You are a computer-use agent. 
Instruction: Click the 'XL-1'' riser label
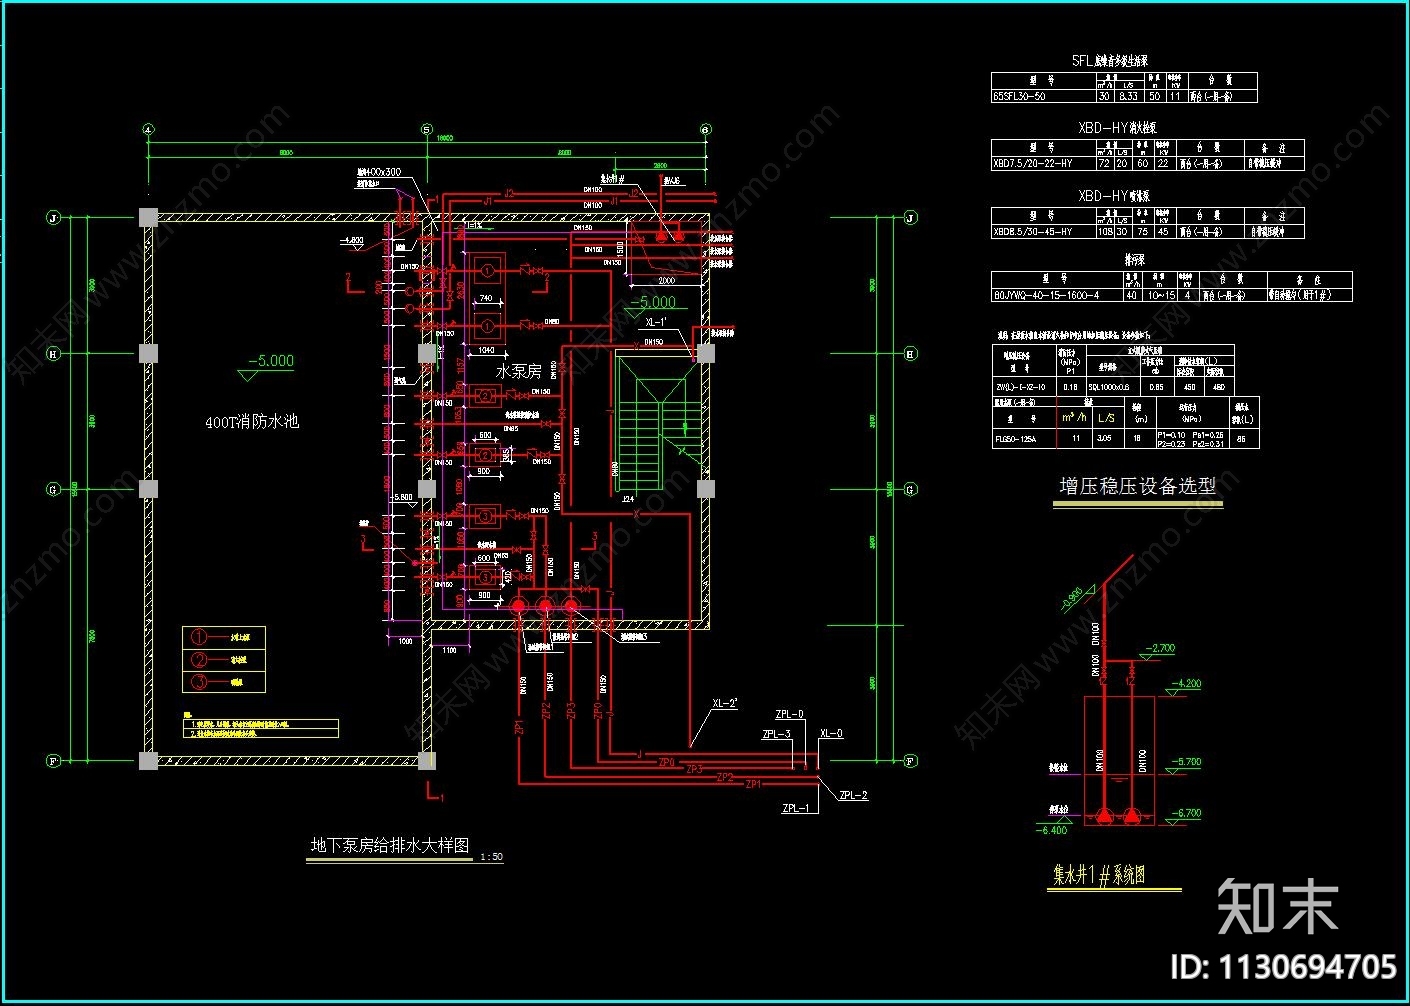pos(657,323)
